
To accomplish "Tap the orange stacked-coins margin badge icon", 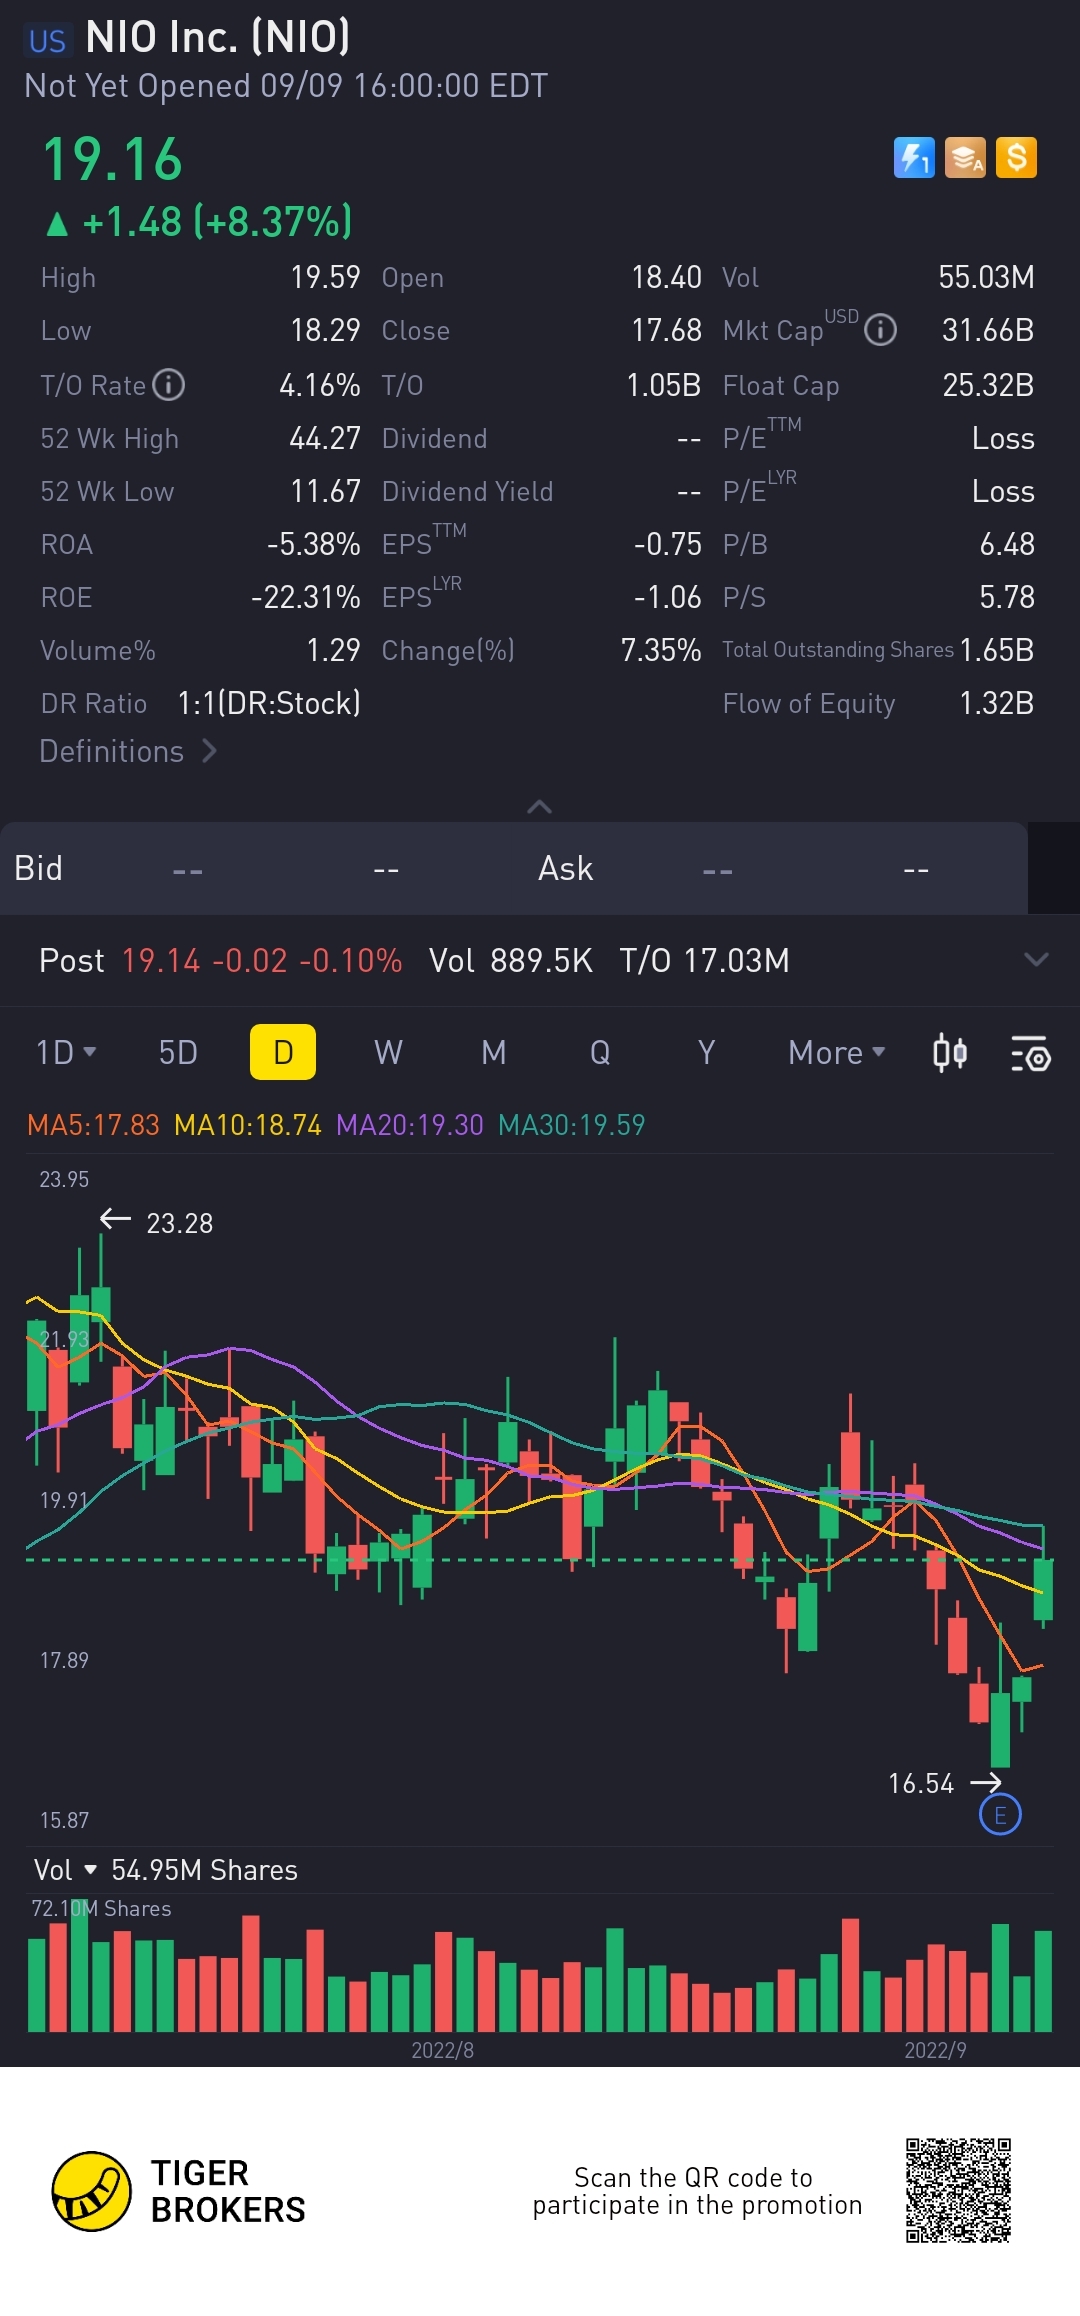I will click(x=965, y=158).
